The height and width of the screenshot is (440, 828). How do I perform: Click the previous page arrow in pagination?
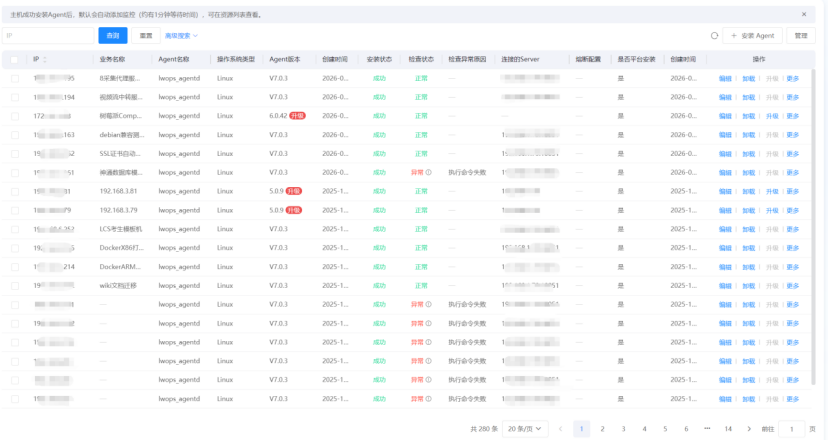(560, 428)
